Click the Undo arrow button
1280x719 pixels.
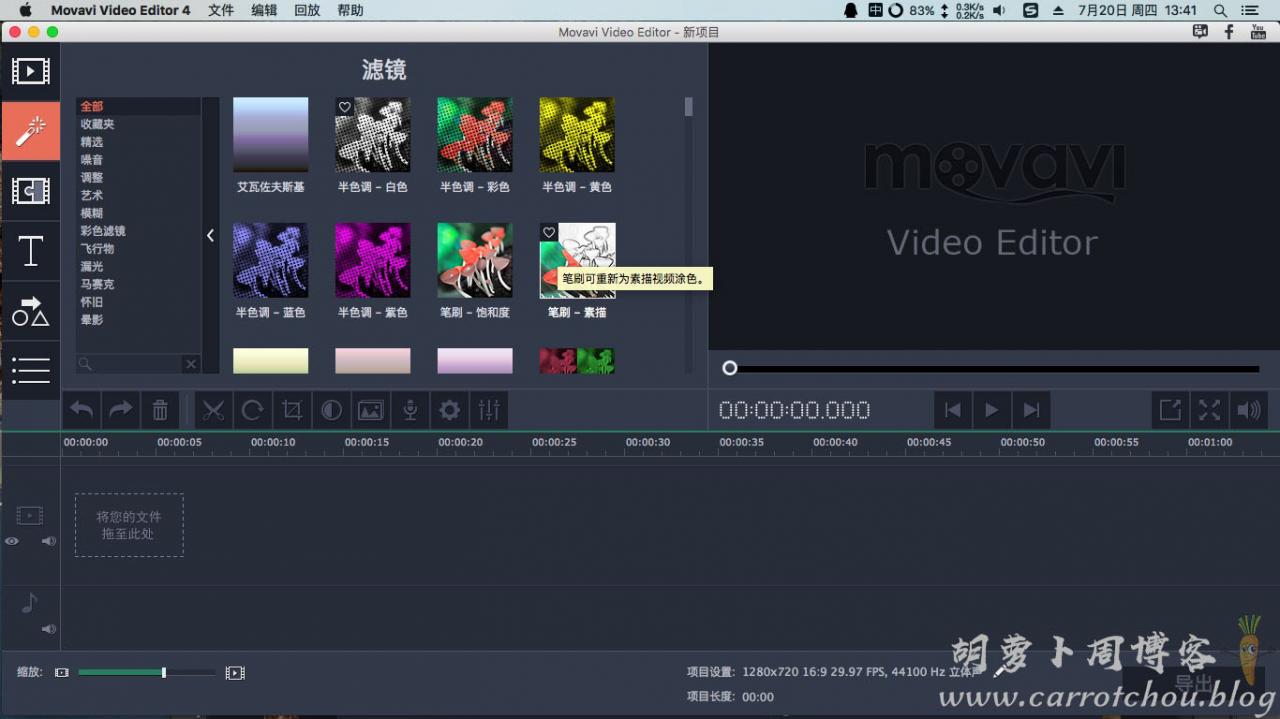(81, 410)
